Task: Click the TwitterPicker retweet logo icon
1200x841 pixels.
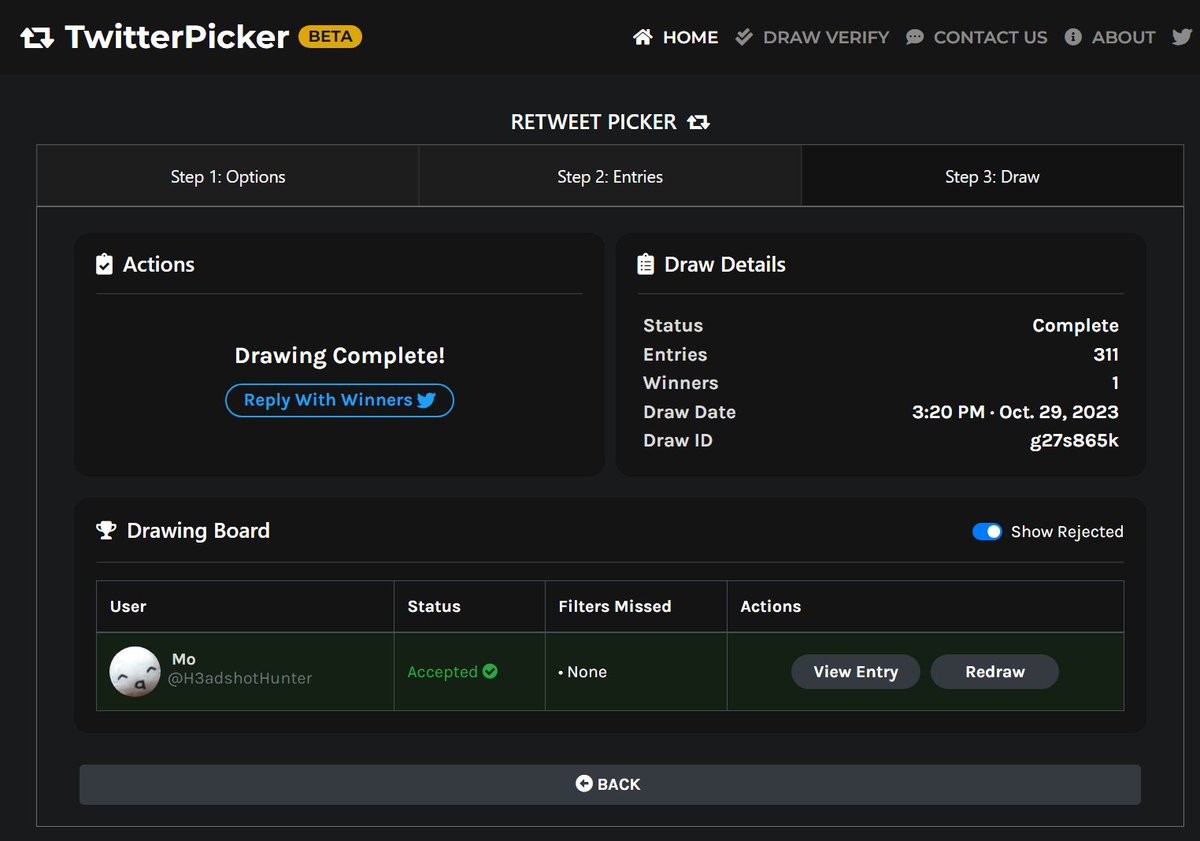Action: pos(37,38)
